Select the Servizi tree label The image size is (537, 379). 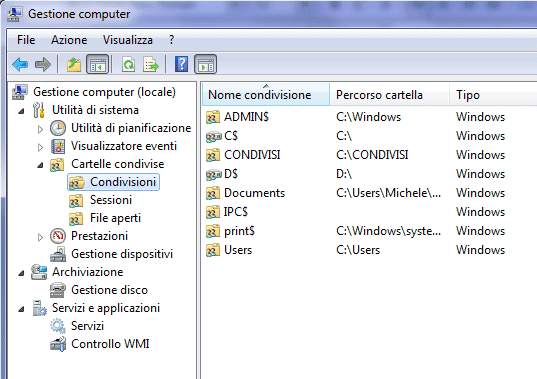[x=87, y=326]
